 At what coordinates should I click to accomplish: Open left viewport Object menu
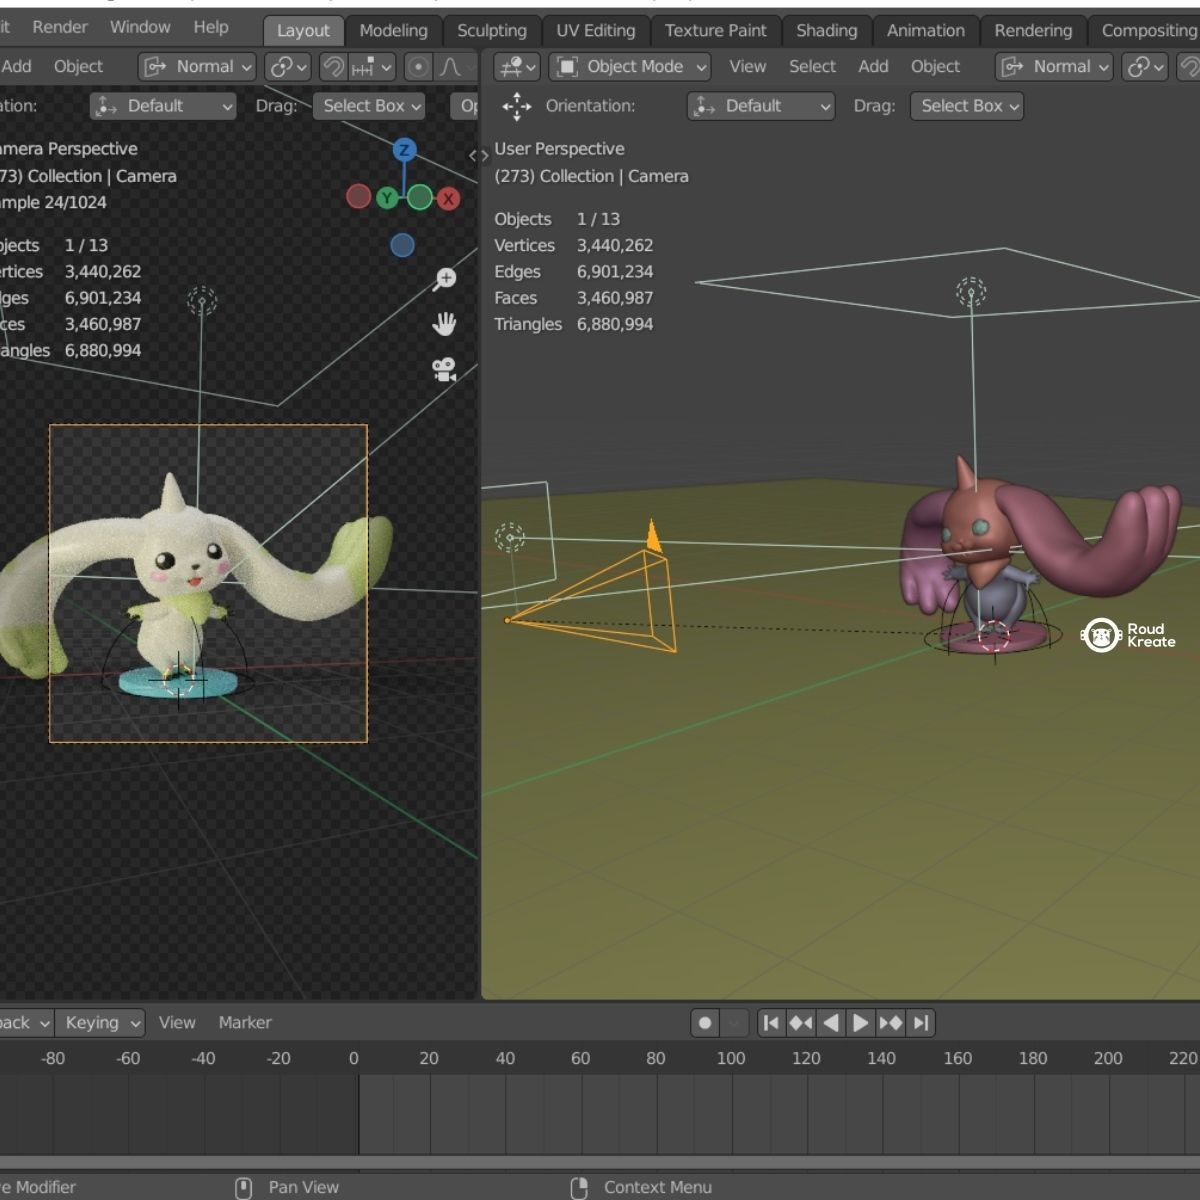(x=78, y=67)
